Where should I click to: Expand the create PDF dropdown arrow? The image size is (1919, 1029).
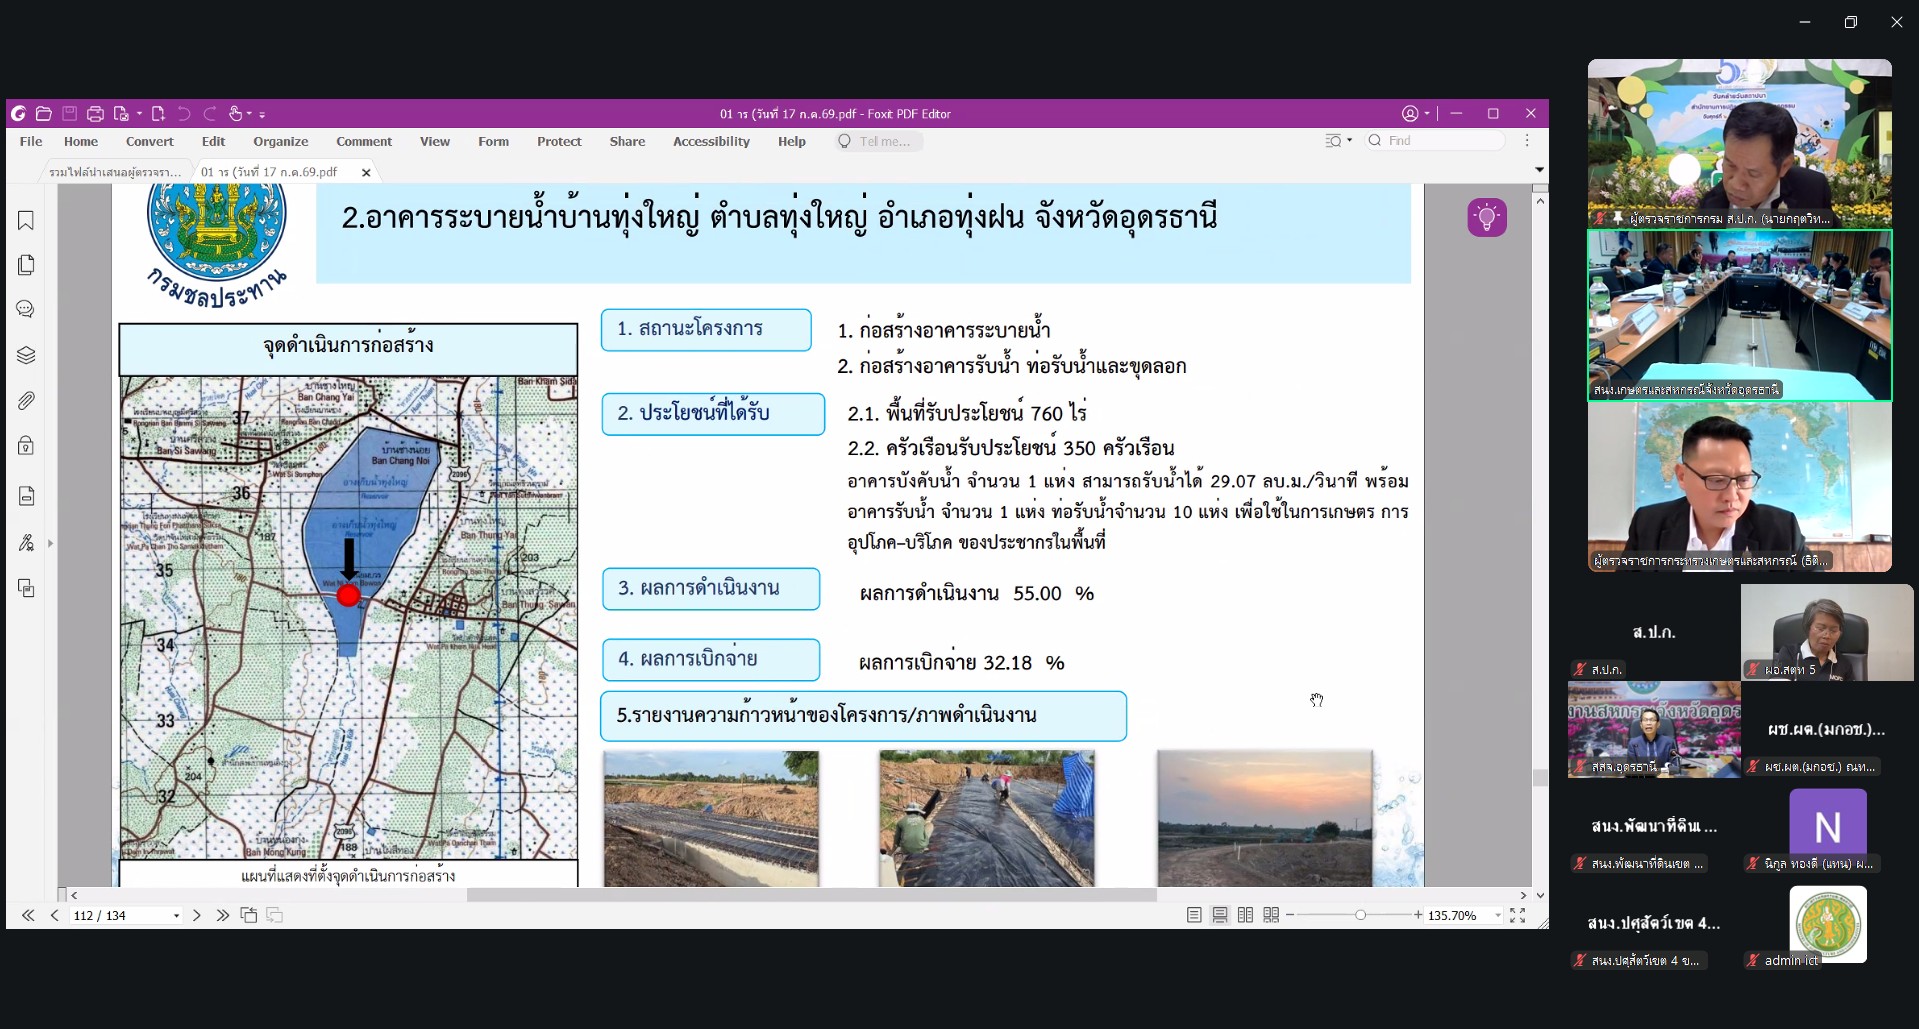point(139,114)
